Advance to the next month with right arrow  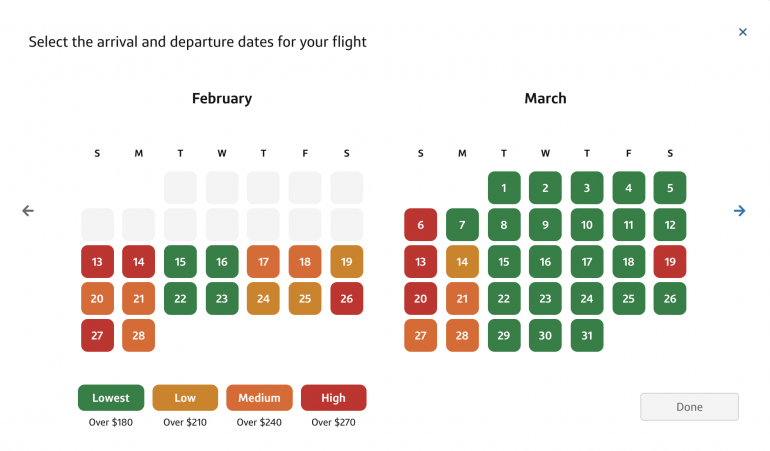point(739,211)
